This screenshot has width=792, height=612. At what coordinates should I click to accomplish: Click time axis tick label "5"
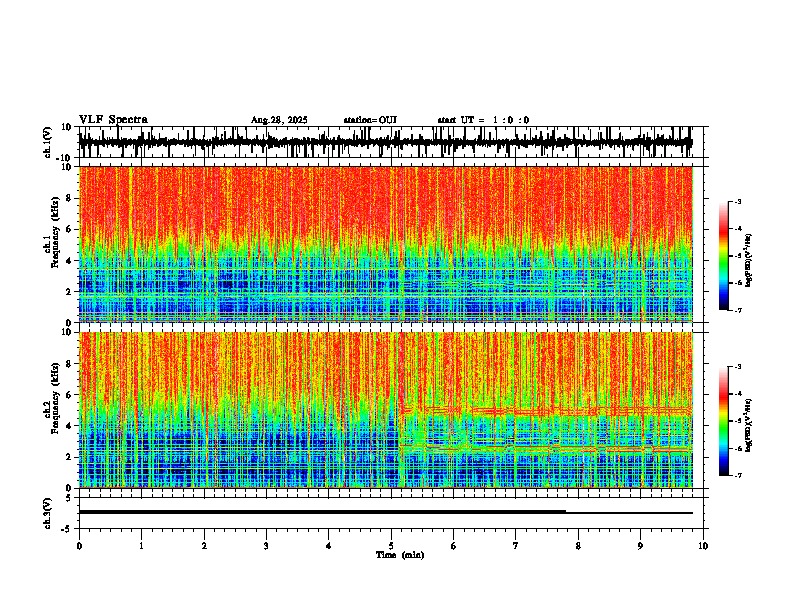pyautogui.click(x=391, y=546)
